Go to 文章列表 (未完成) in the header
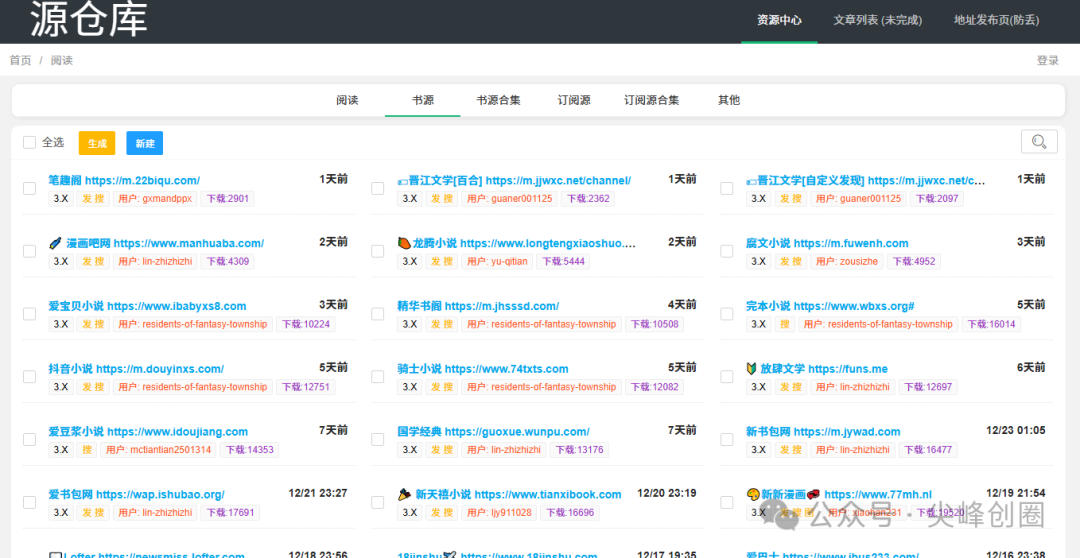Viewport: 1080px width, 558px height. point(878,21)
